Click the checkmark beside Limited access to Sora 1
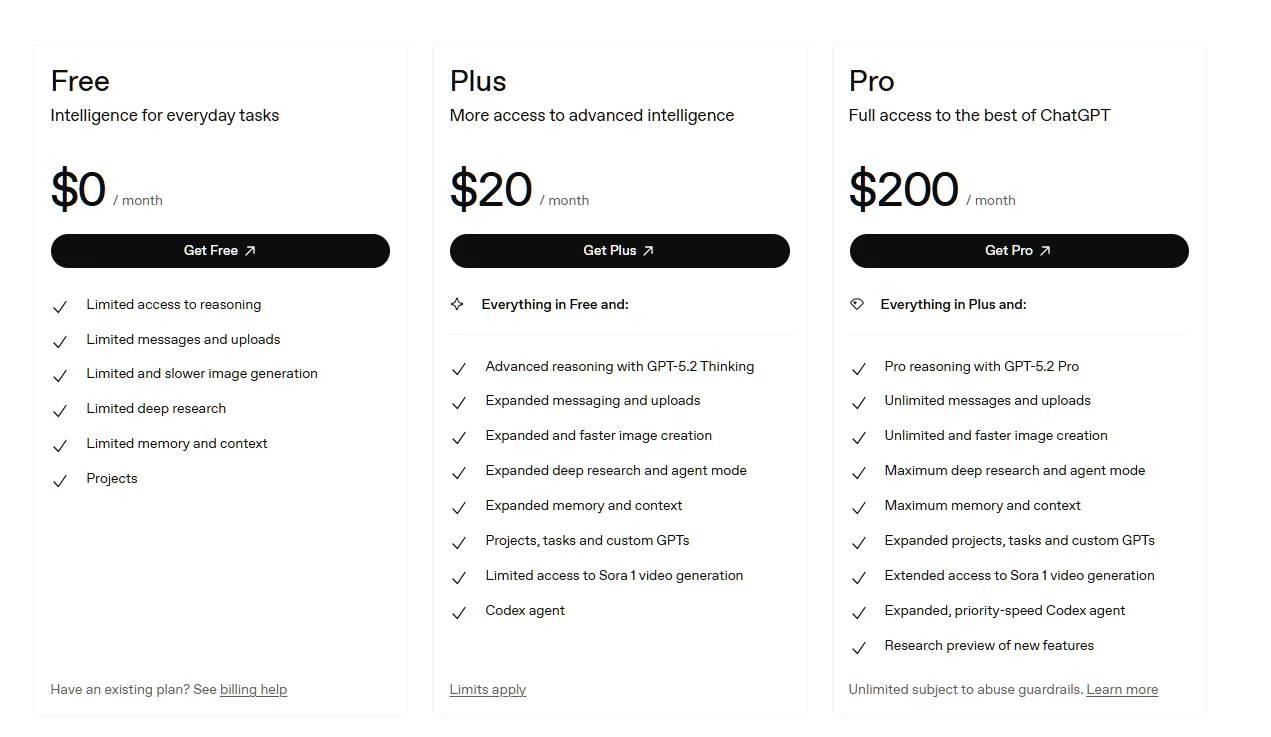This screenshot has width=1271, height=737. [x=460, y=577]
